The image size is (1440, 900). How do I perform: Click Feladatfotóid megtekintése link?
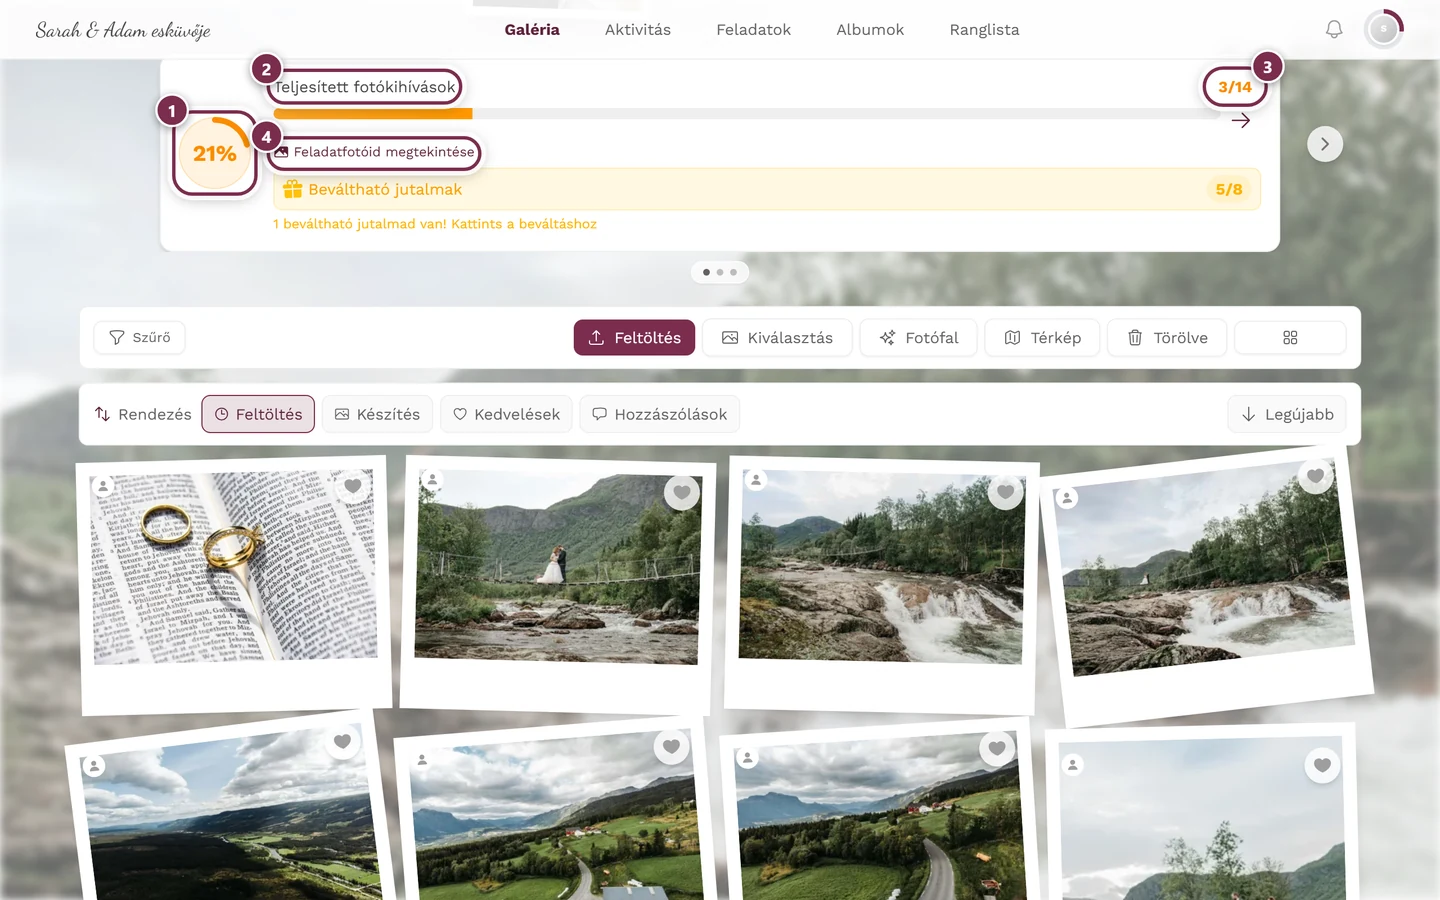pos(375,152)
